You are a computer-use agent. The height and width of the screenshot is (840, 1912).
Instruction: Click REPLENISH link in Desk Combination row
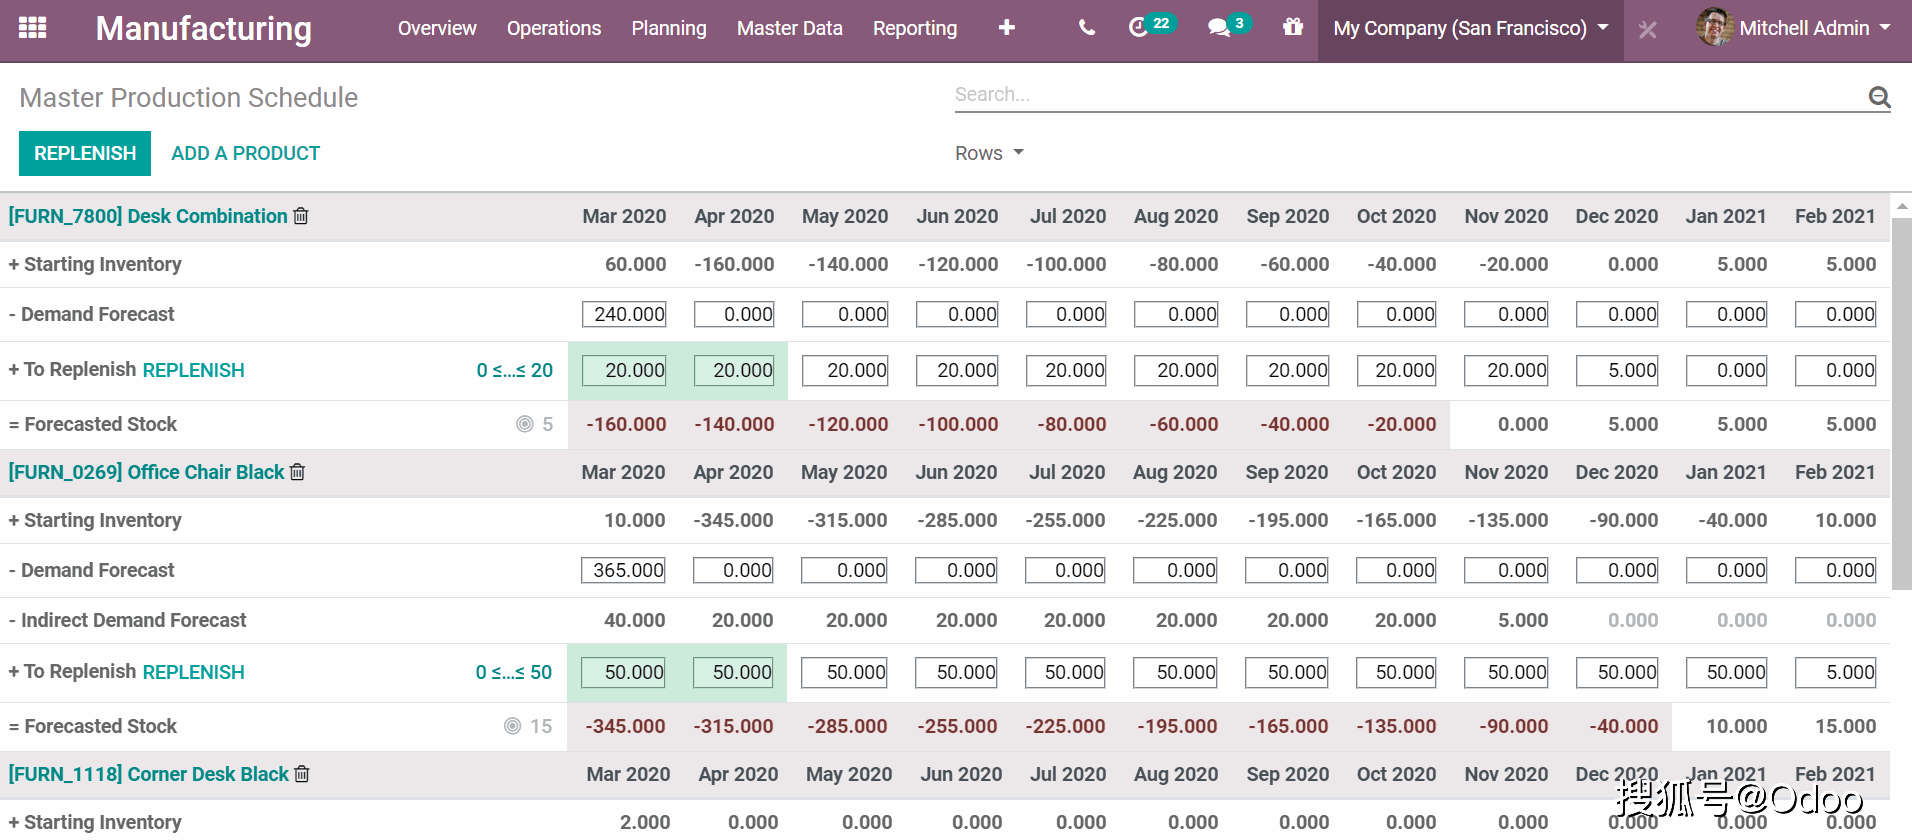pos(193,370)
